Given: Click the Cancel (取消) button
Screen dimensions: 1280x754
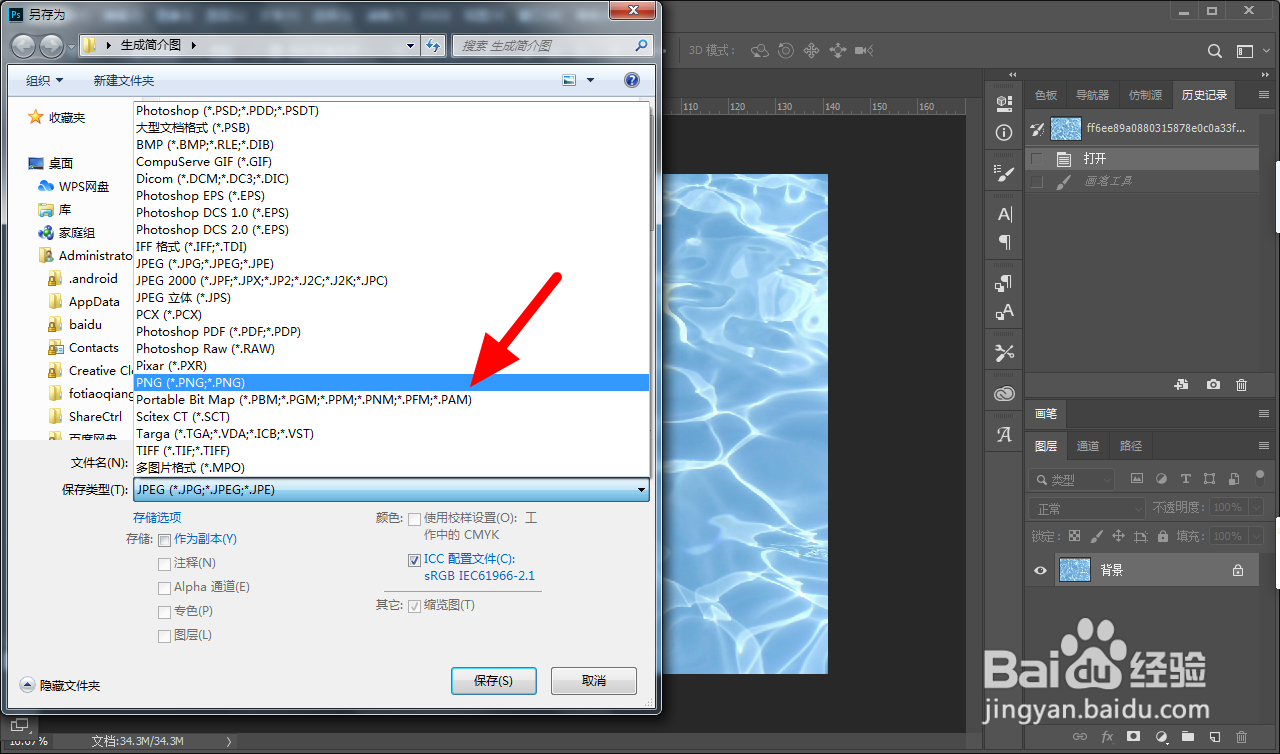Looking at the screenshot, I should (593, 681).
